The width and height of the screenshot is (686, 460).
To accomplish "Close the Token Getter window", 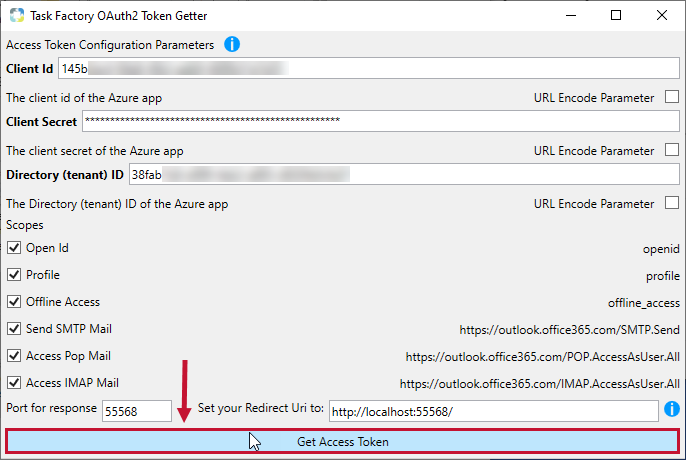I will (662, 15).
